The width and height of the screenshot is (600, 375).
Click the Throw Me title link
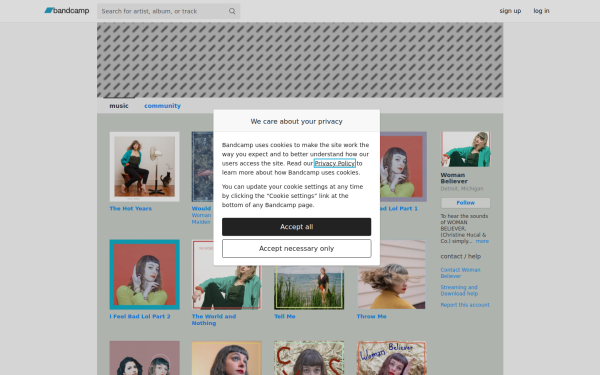[371, 316]
